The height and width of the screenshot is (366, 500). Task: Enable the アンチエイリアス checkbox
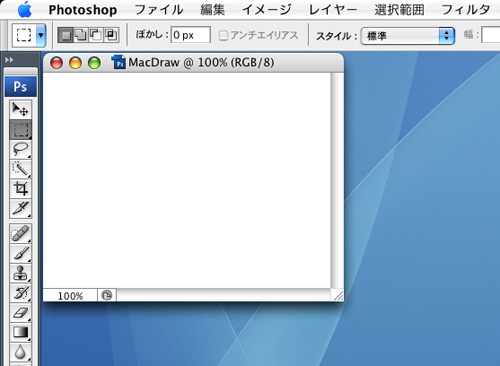(223, 35)
